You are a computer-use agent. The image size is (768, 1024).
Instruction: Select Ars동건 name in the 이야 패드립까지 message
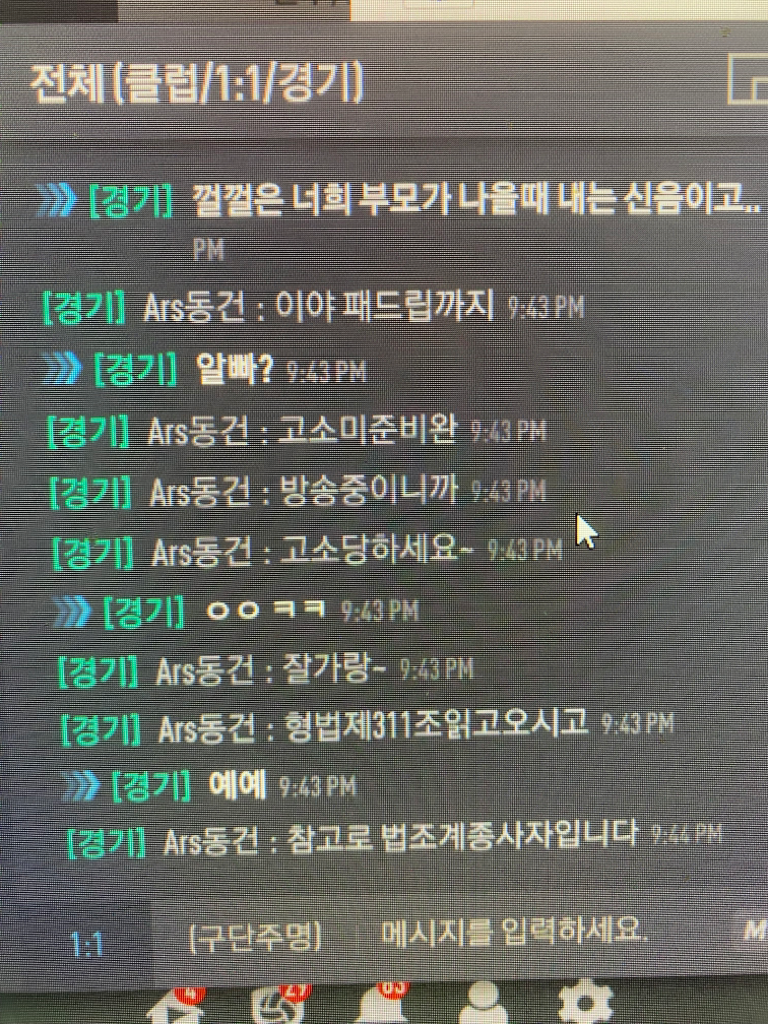(194, 307)
